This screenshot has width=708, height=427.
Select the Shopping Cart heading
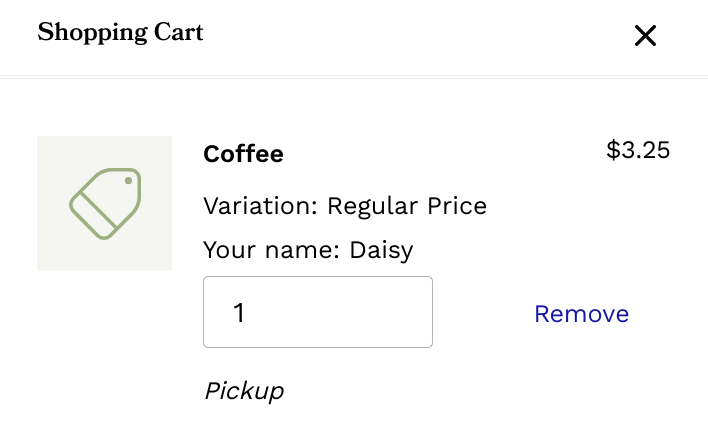click(120, 33)
